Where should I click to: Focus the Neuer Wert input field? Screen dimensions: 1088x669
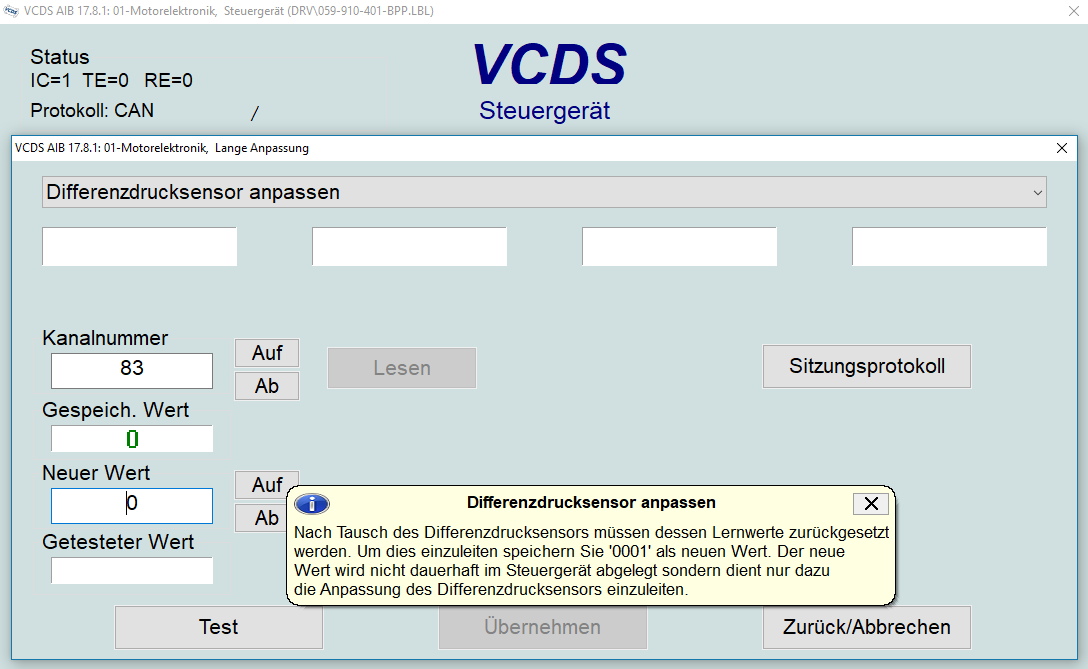(132, 505)
